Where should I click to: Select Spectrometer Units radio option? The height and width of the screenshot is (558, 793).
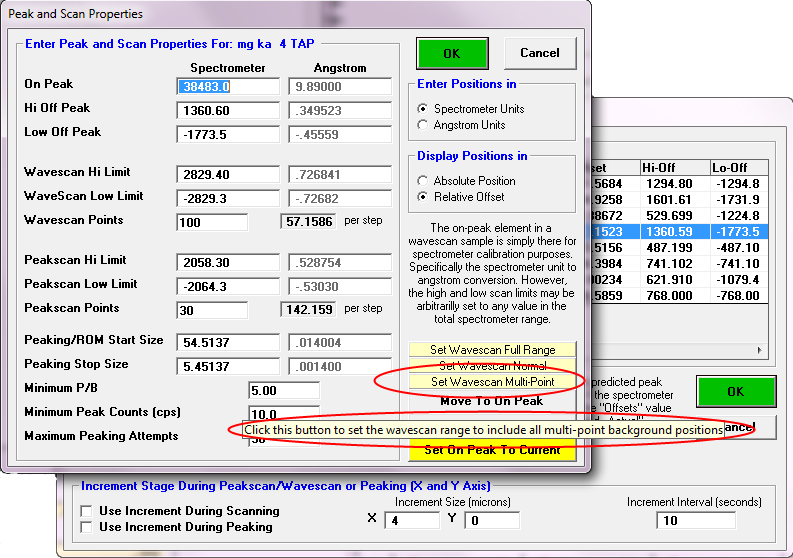click(423, 108)
